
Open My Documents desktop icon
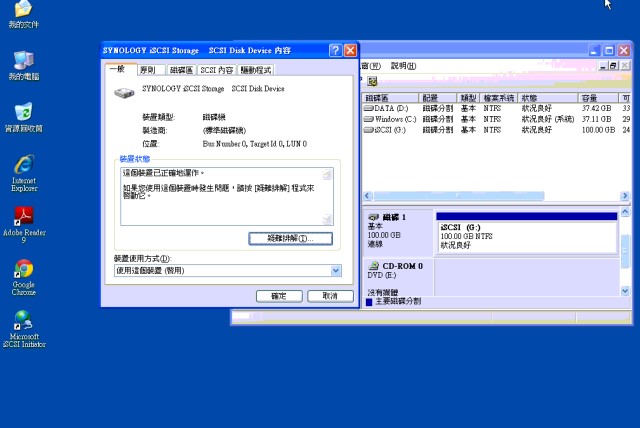pyautogui.click(x=23, y=14)
